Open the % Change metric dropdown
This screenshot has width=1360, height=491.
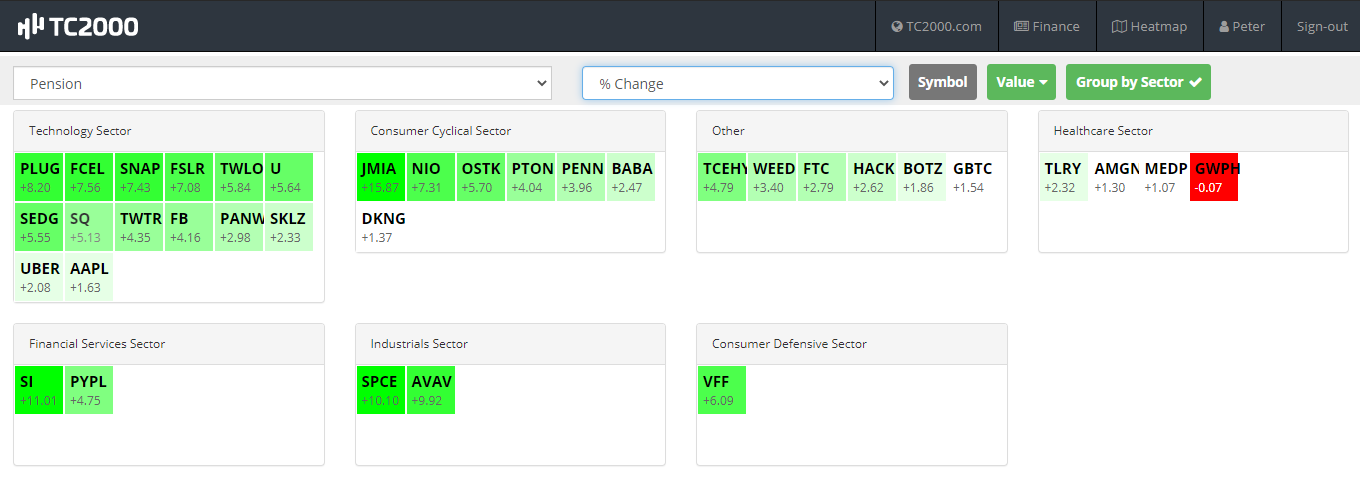click(737, 84)
